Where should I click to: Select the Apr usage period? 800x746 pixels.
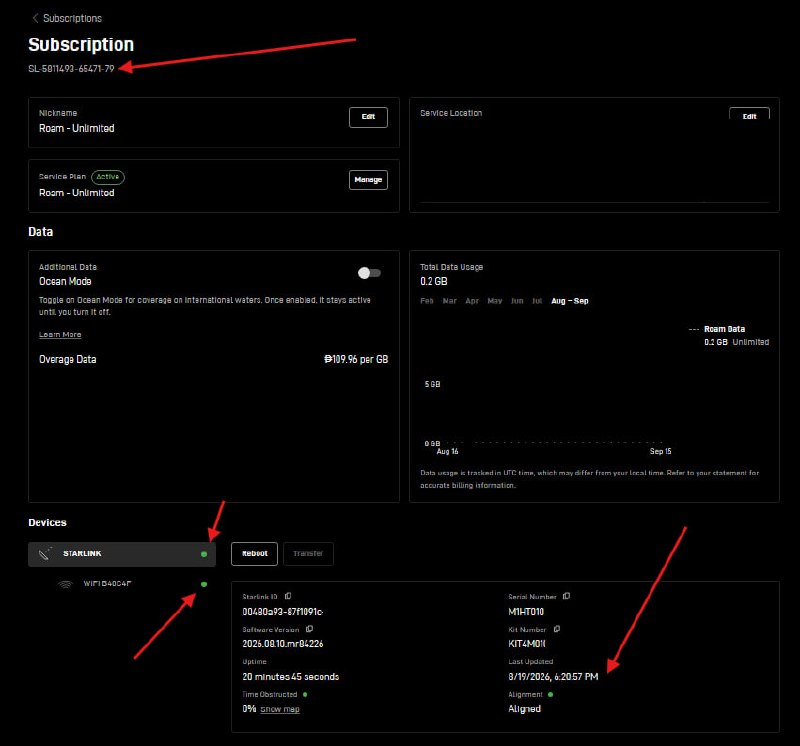[472, 301]
